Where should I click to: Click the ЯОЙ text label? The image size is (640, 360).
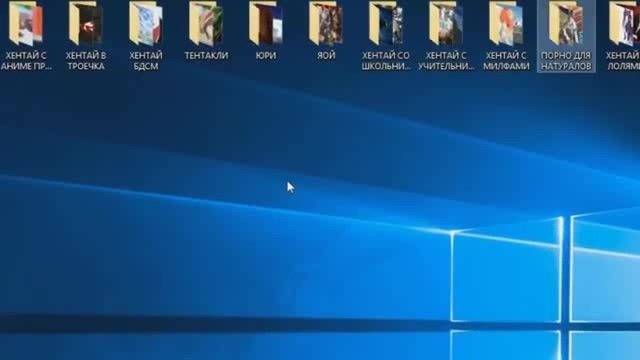[326, 56]
